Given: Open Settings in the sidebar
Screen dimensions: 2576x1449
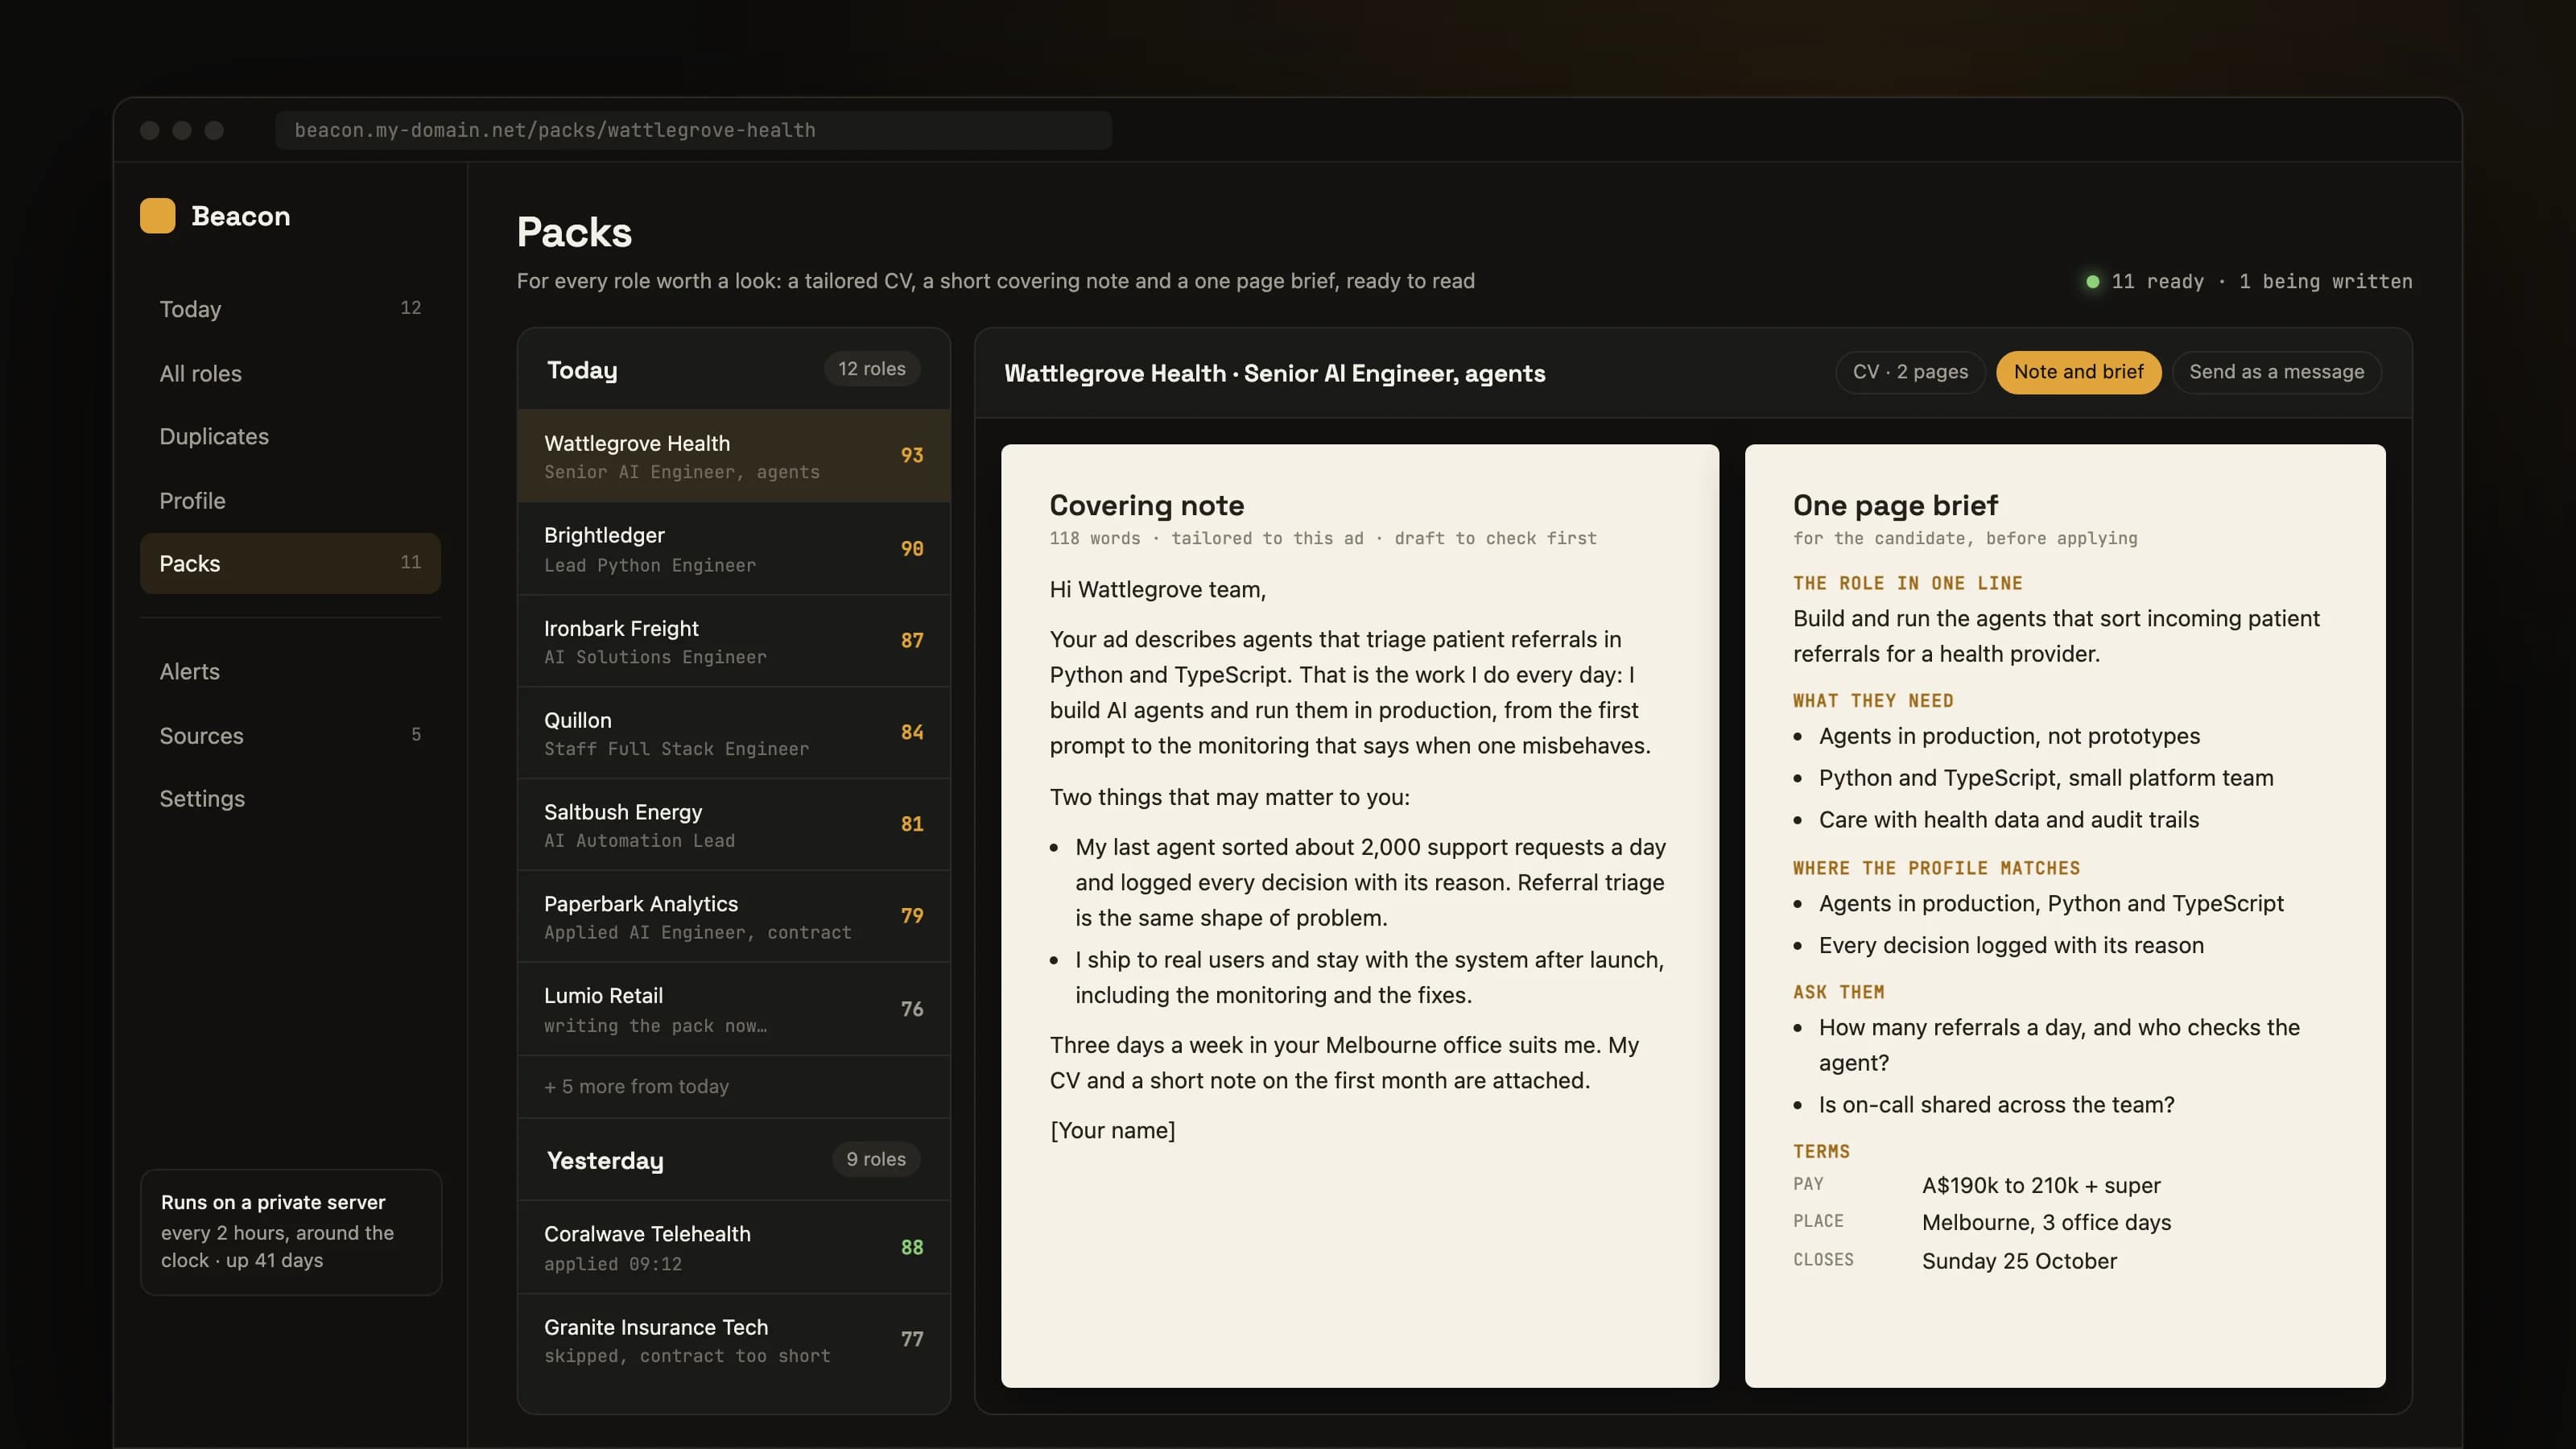Looking at the screenshot, I should 290,798.
